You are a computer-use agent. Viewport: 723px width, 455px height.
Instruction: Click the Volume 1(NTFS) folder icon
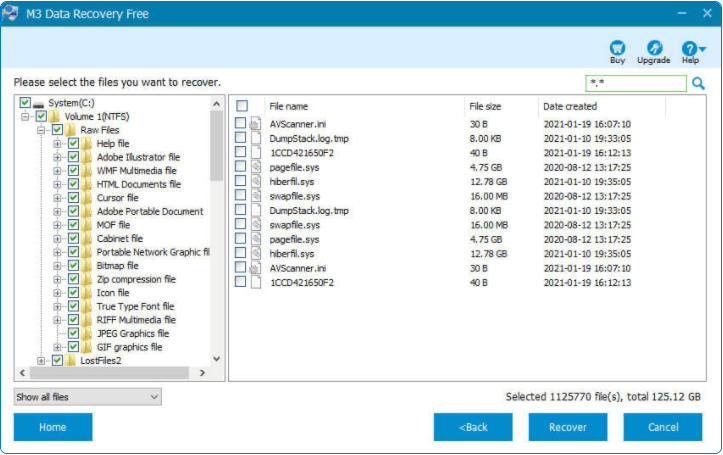pos(54,116)
